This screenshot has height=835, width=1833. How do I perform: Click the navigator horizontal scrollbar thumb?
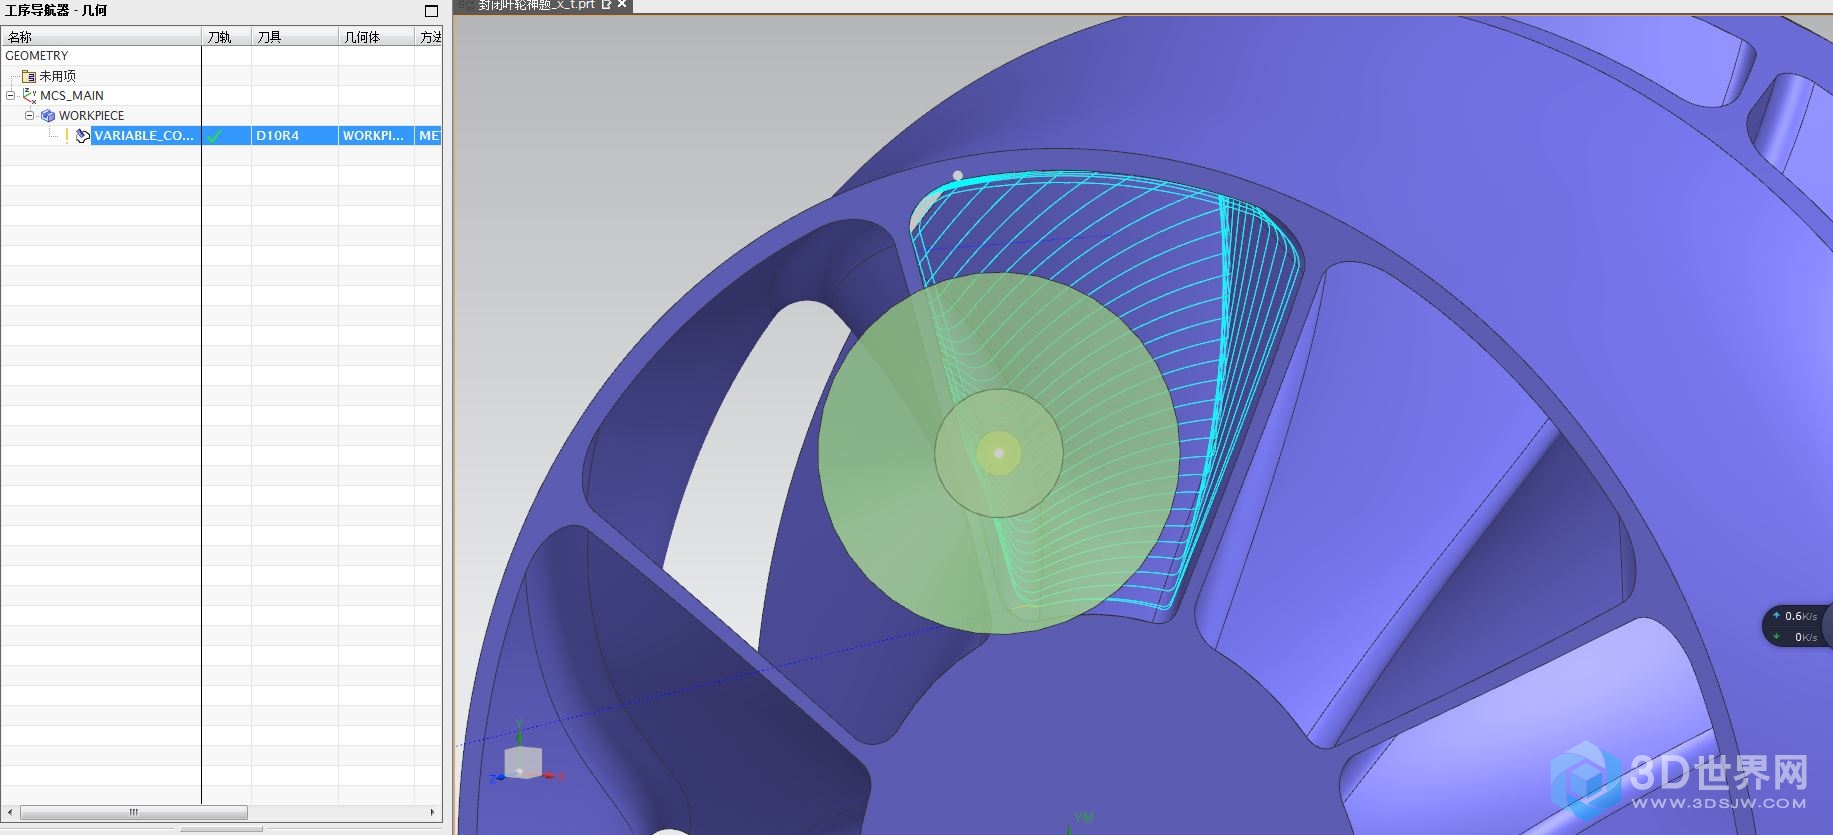coord(133,812)
